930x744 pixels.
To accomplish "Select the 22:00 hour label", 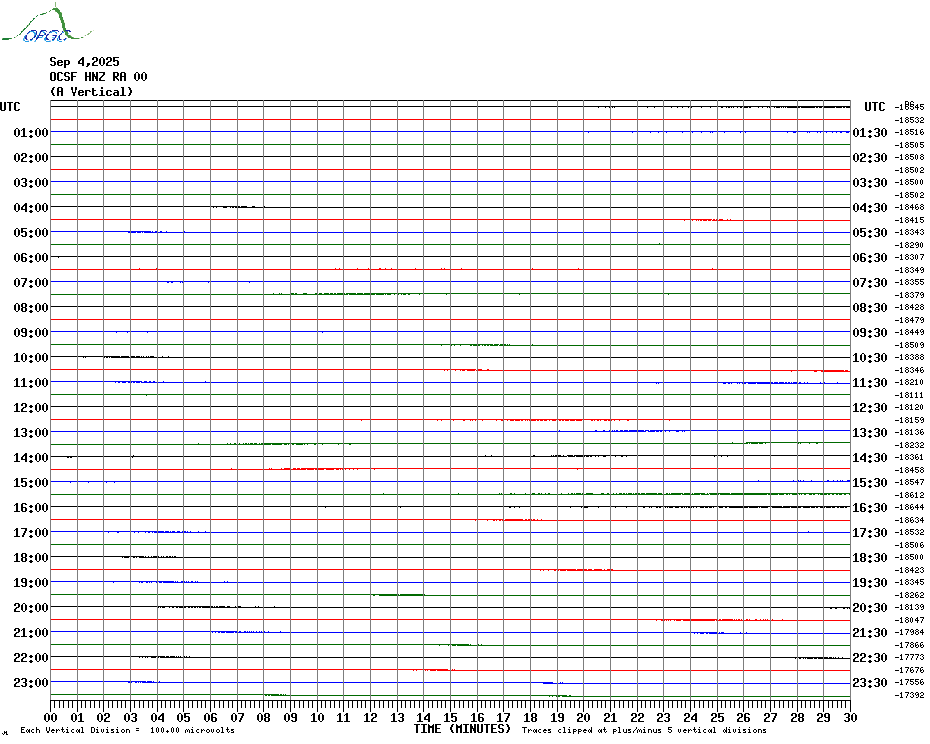I will pyautogui.click(x=31, y=657).
